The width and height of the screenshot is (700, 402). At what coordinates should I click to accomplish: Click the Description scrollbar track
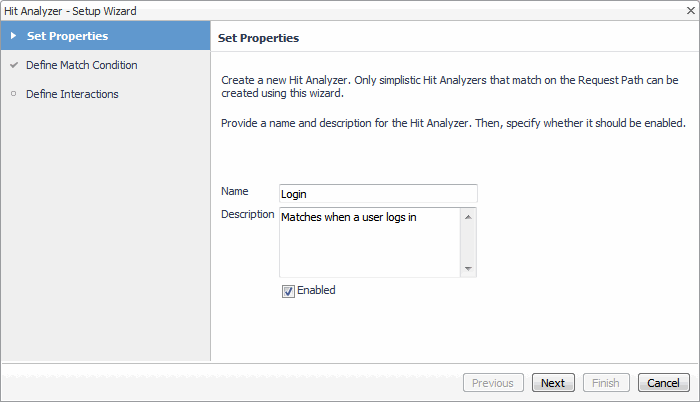coord(469,241)
